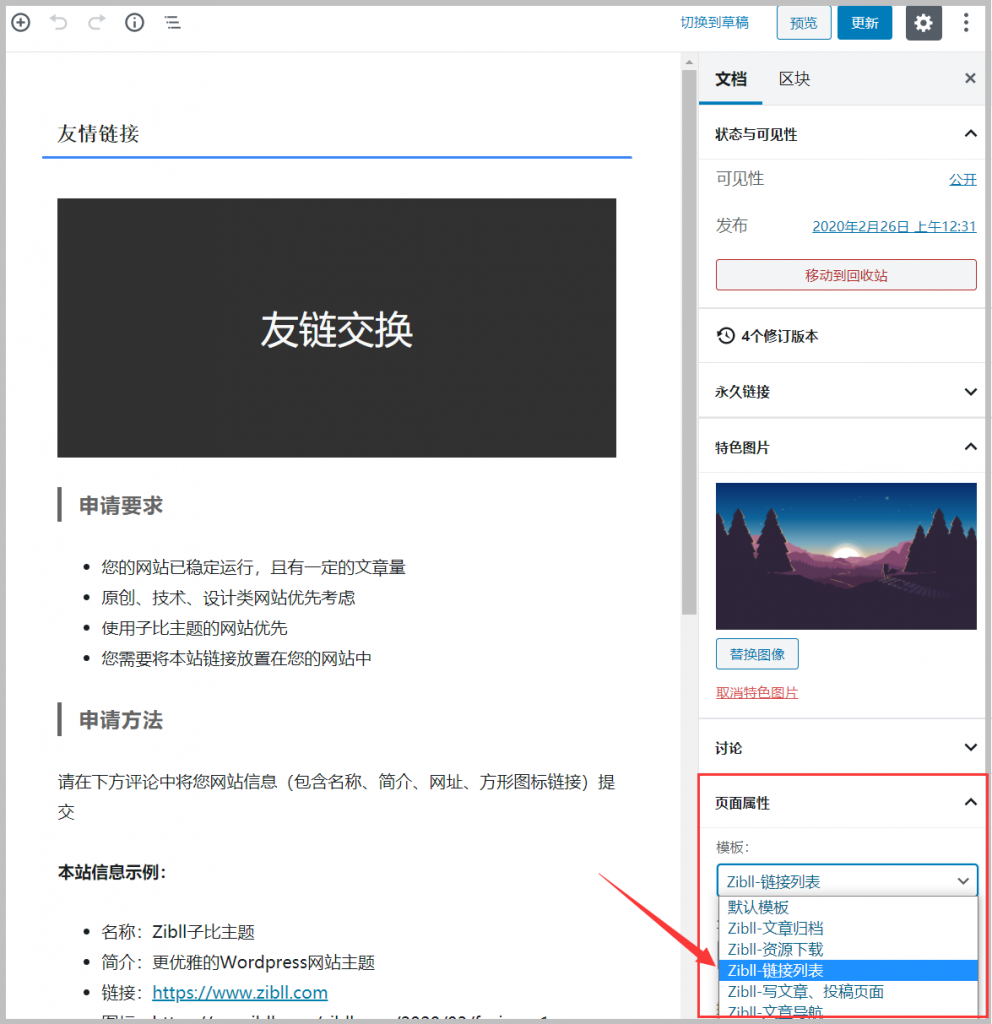The width and height of the screenshot is (992, 1024).
Task: Click the 取消特色图片 link
Action: (x=756, y=691)
